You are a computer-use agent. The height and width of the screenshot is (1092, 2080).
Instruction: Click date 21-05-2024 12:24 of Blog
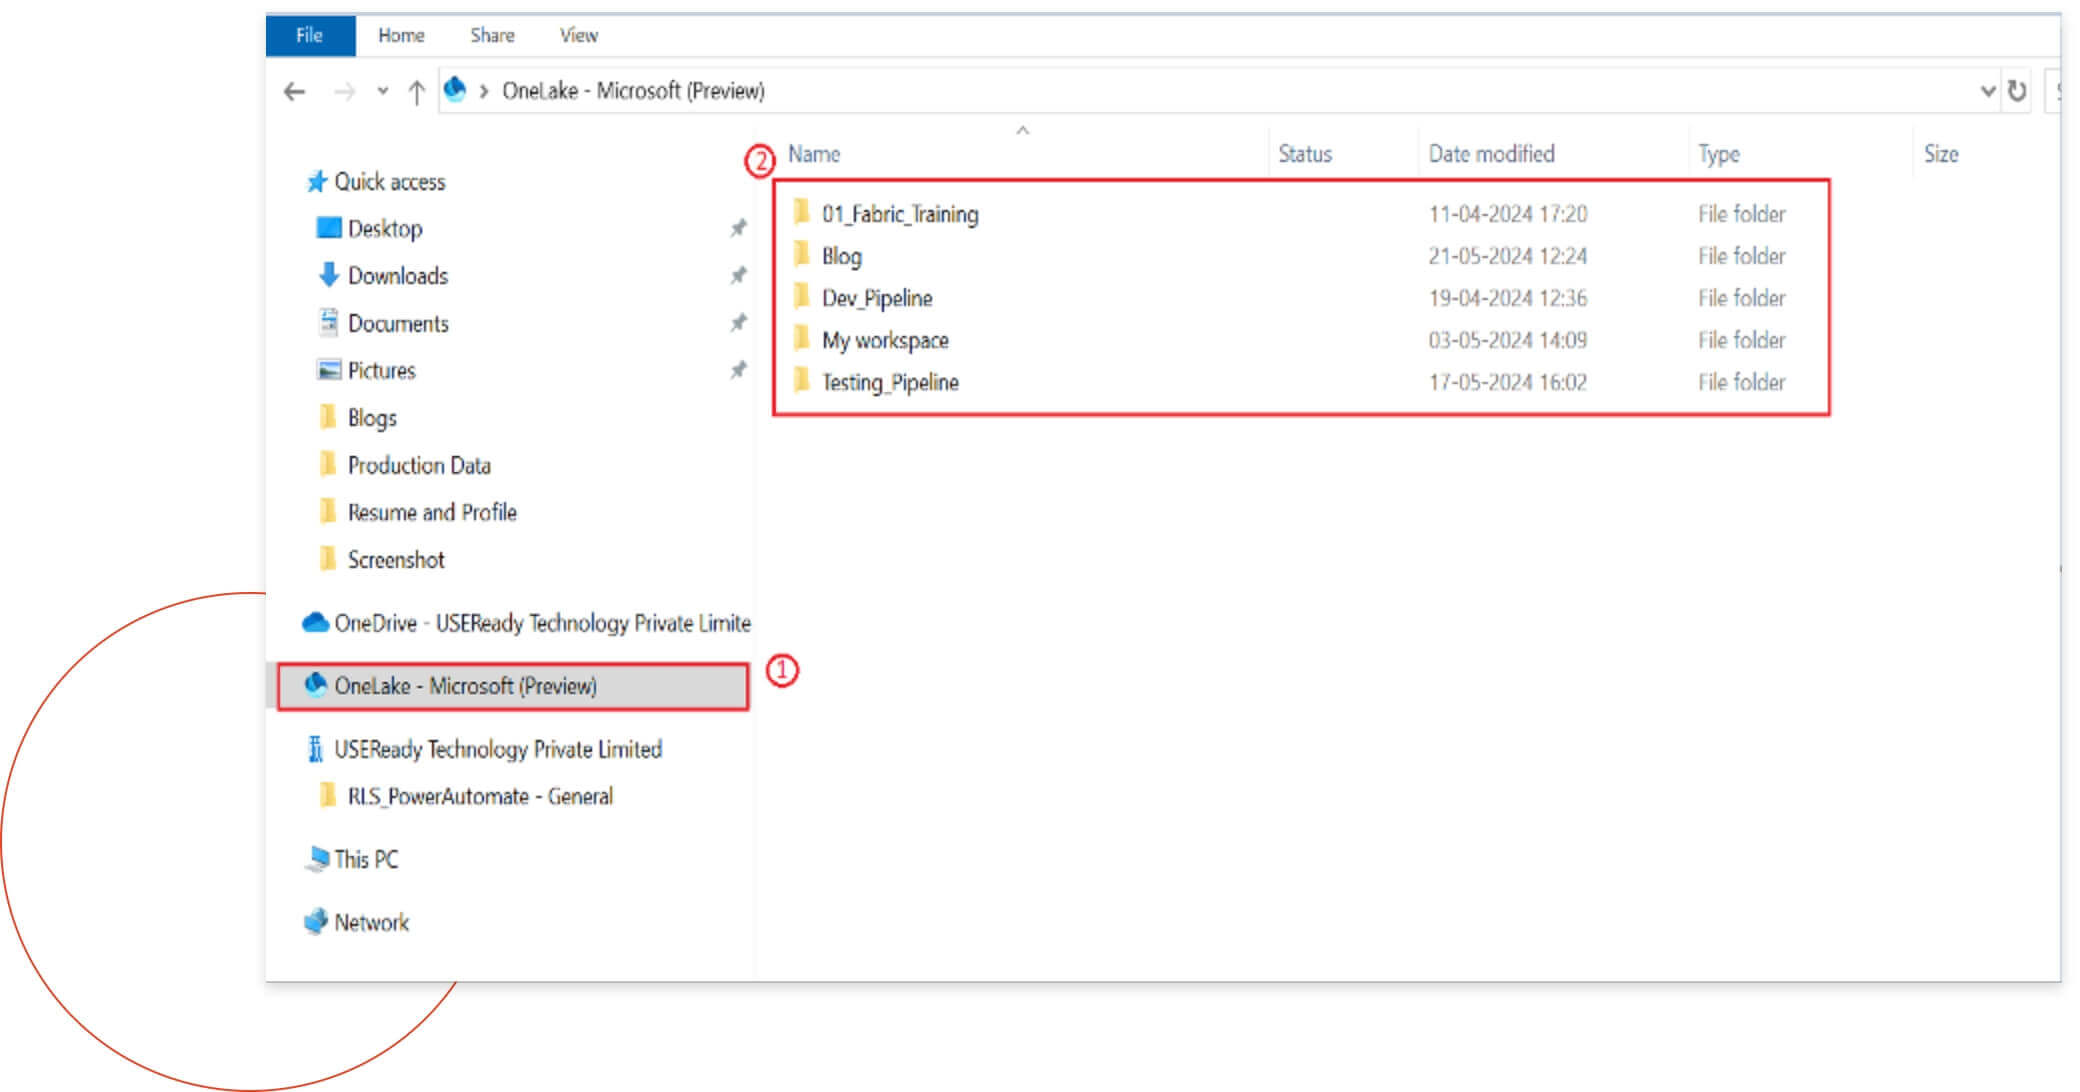(1507, 256)
